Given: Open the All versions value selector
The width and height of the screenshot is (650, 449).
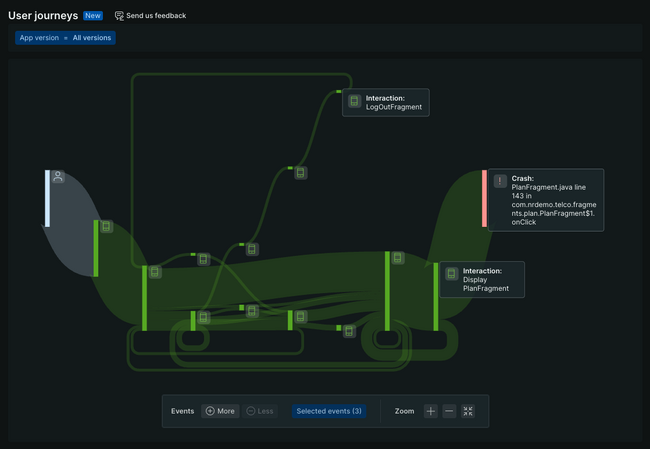Looking at the screenshot, I should tap(92, 38).
